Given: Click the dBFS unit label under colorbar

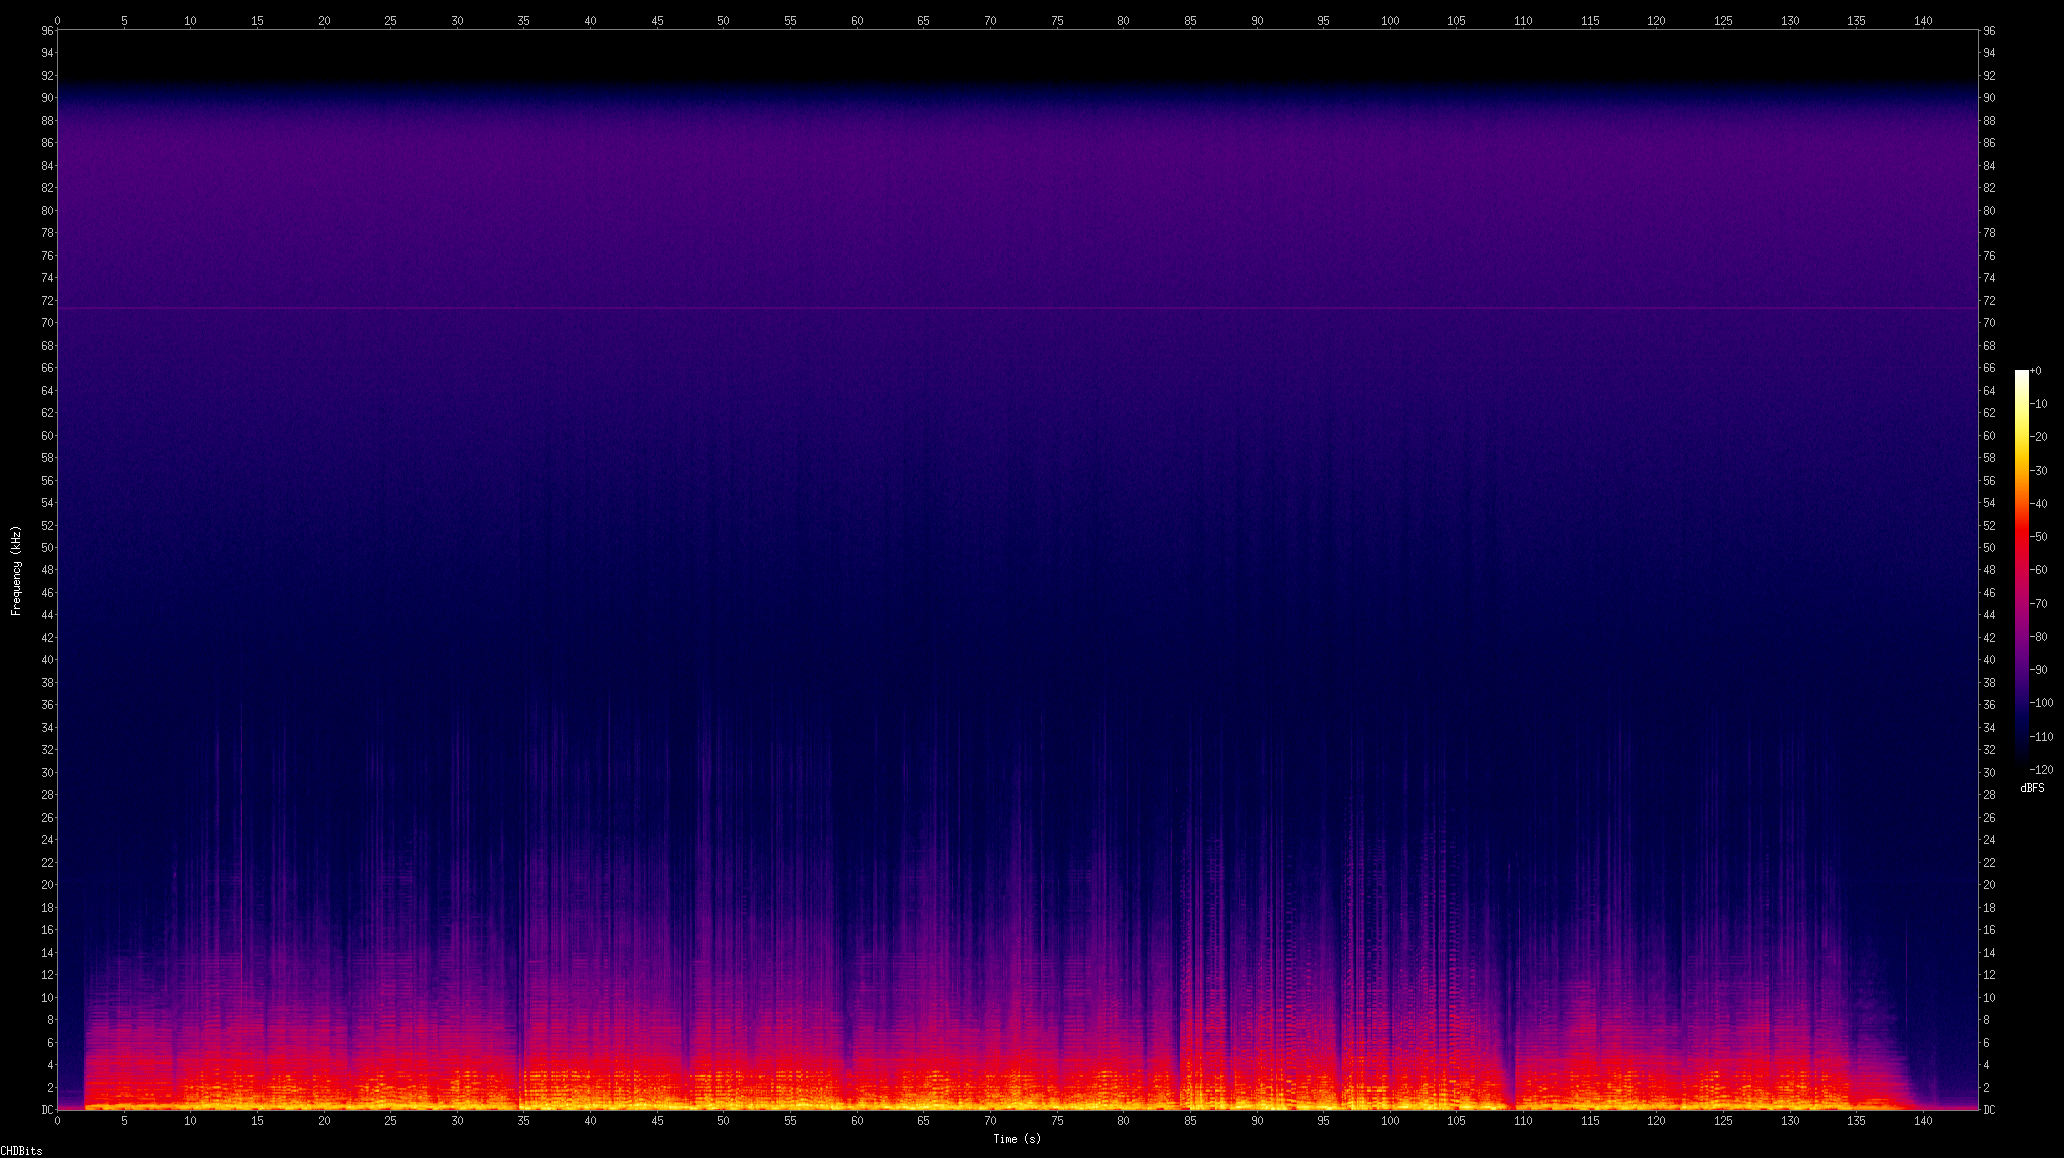Looking at the screenshot, I should point(2032,788).
